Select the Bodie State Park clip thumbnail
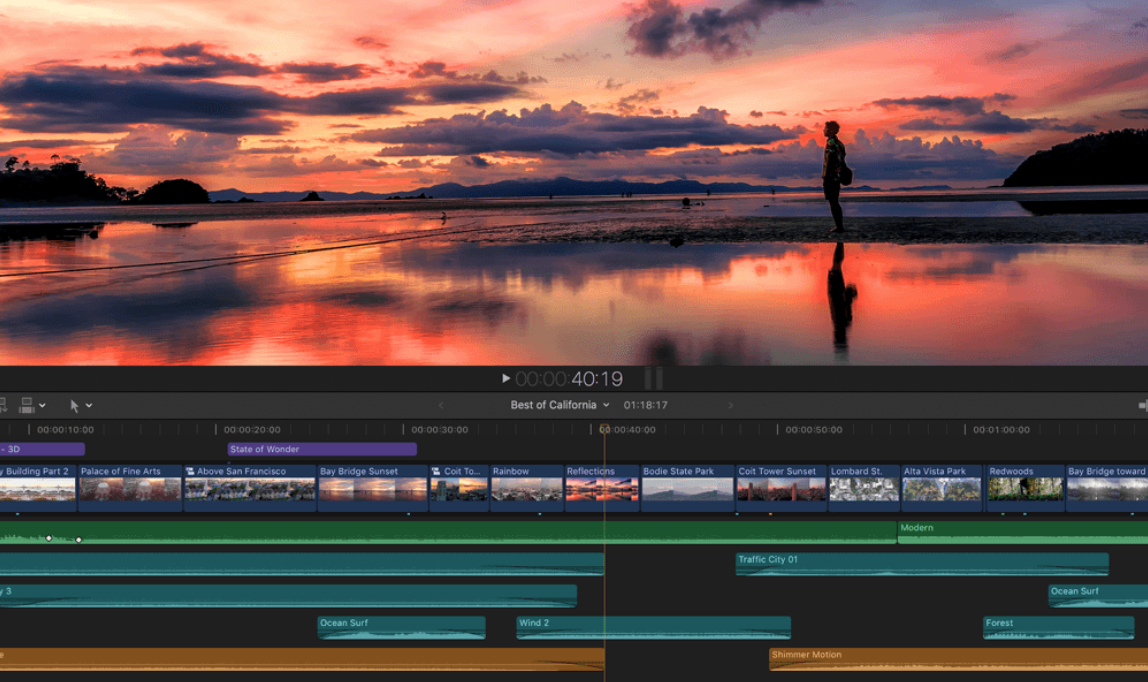The image size is (1148, 682). pyautogui.click(x=688, y=489)
